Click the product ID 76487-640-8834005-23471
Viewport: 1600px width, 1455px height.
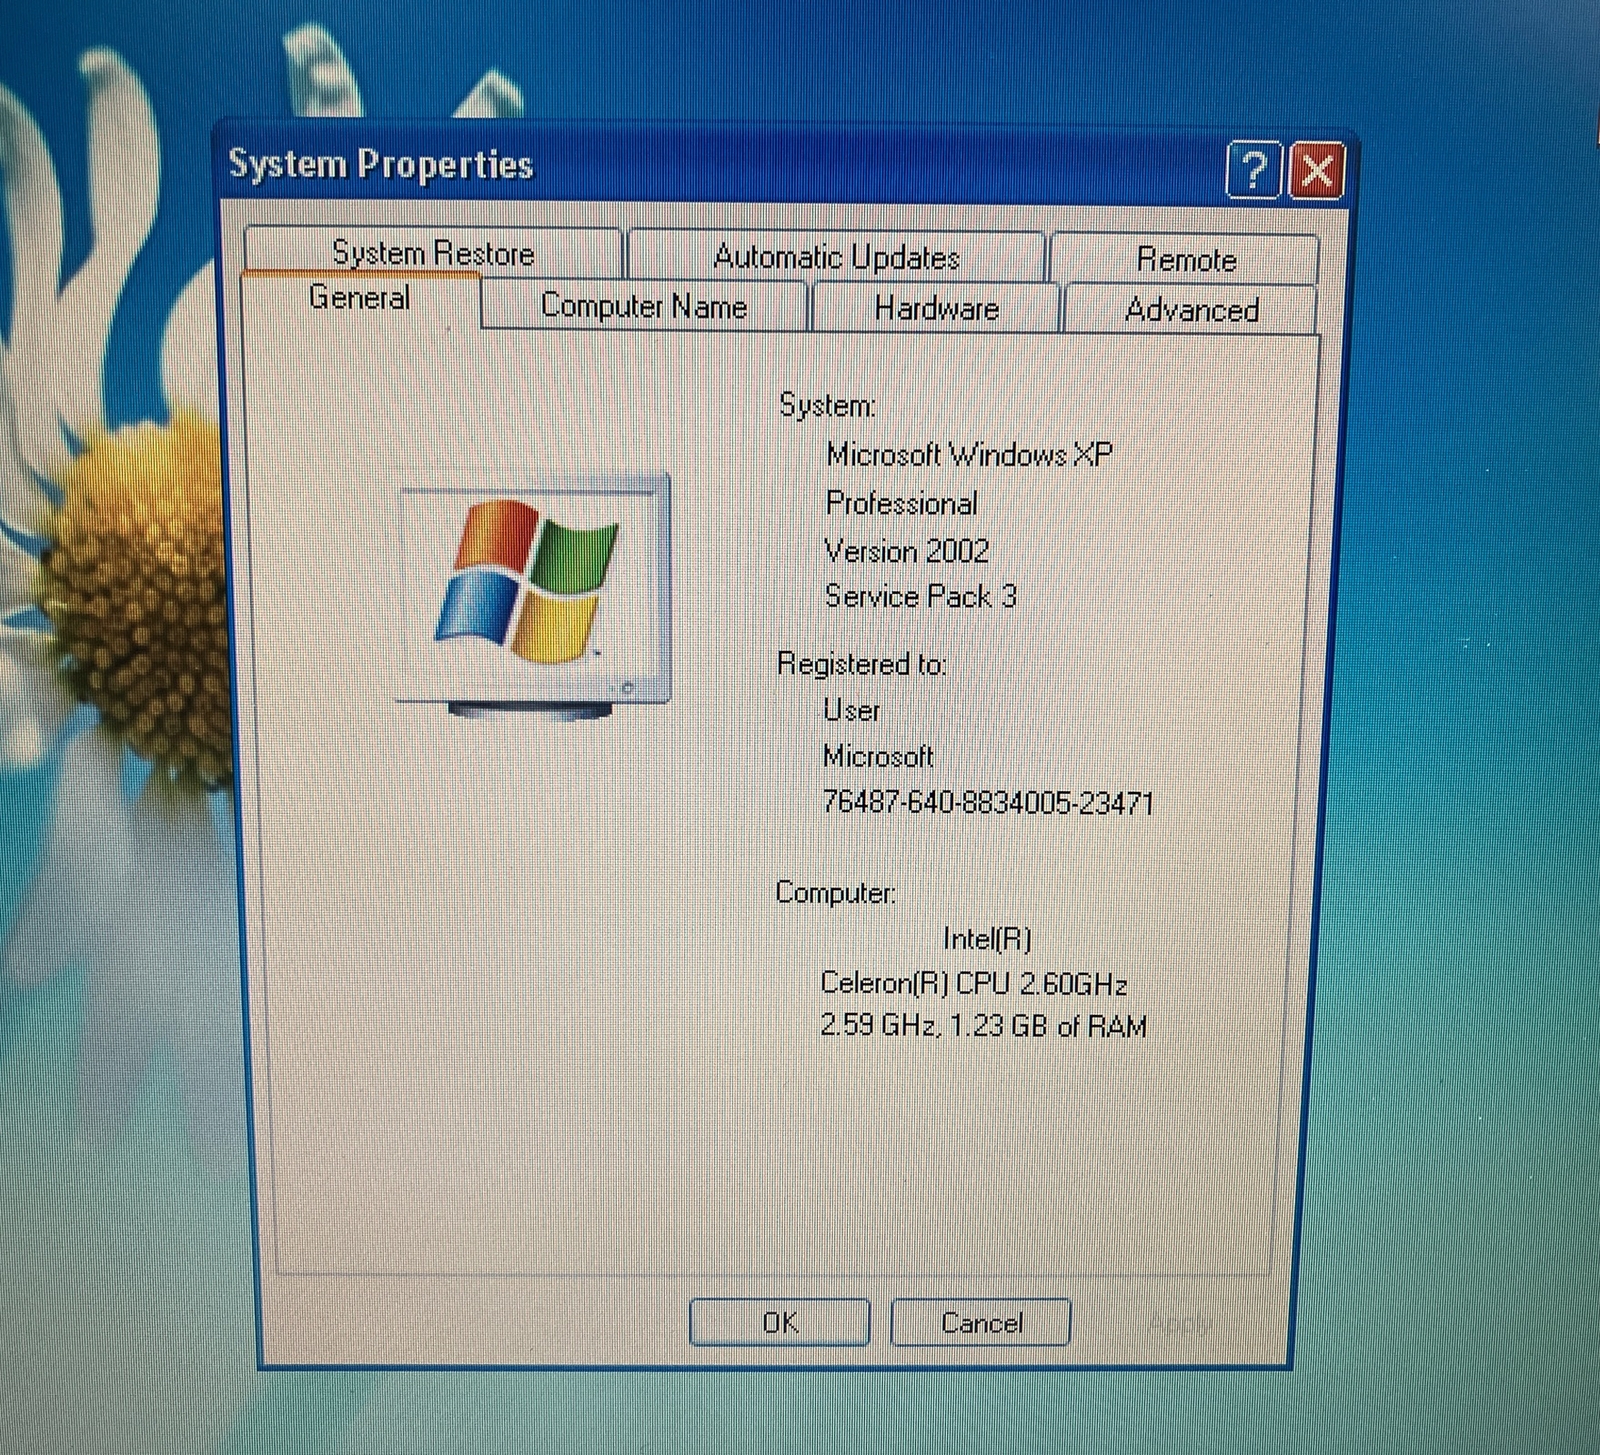[988, 803]
